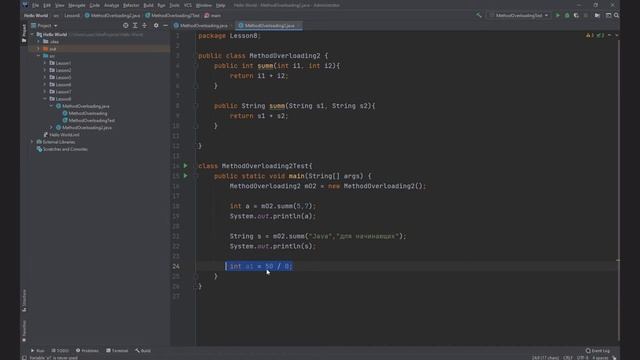
Task: Click line separator CRLF in status bar
Action: 568,358
